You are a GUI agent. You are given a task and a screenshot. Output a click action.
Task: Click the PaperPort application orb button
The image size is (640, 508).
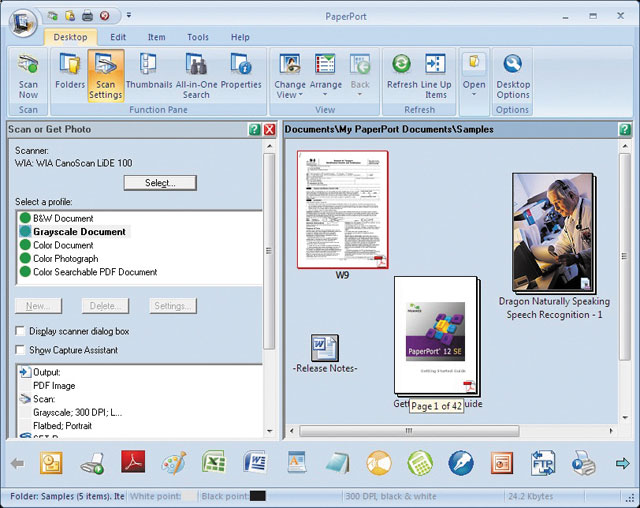pyautogui.click(x=23, y=22)
